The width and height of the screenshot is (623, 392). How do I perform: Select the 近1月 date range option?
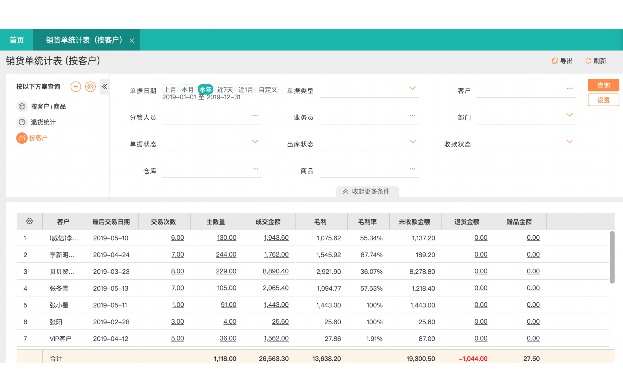245,89
